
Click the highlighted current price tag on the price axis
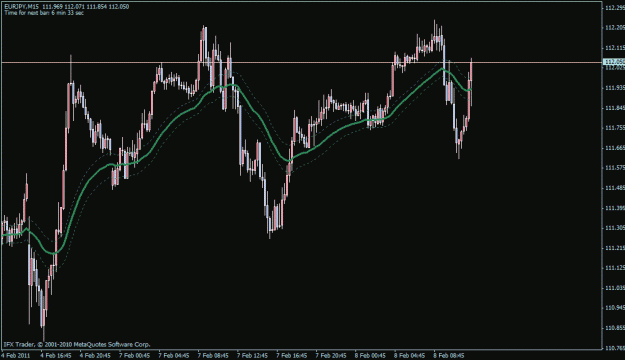tap(614, 62)
